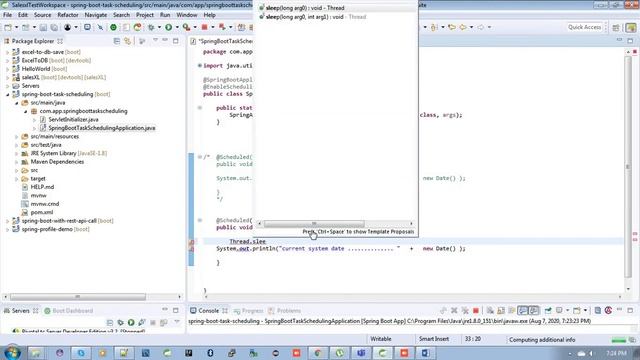Collapse the src/main/java folder
This screenshot has width=640, height=360.
point(16,103)
